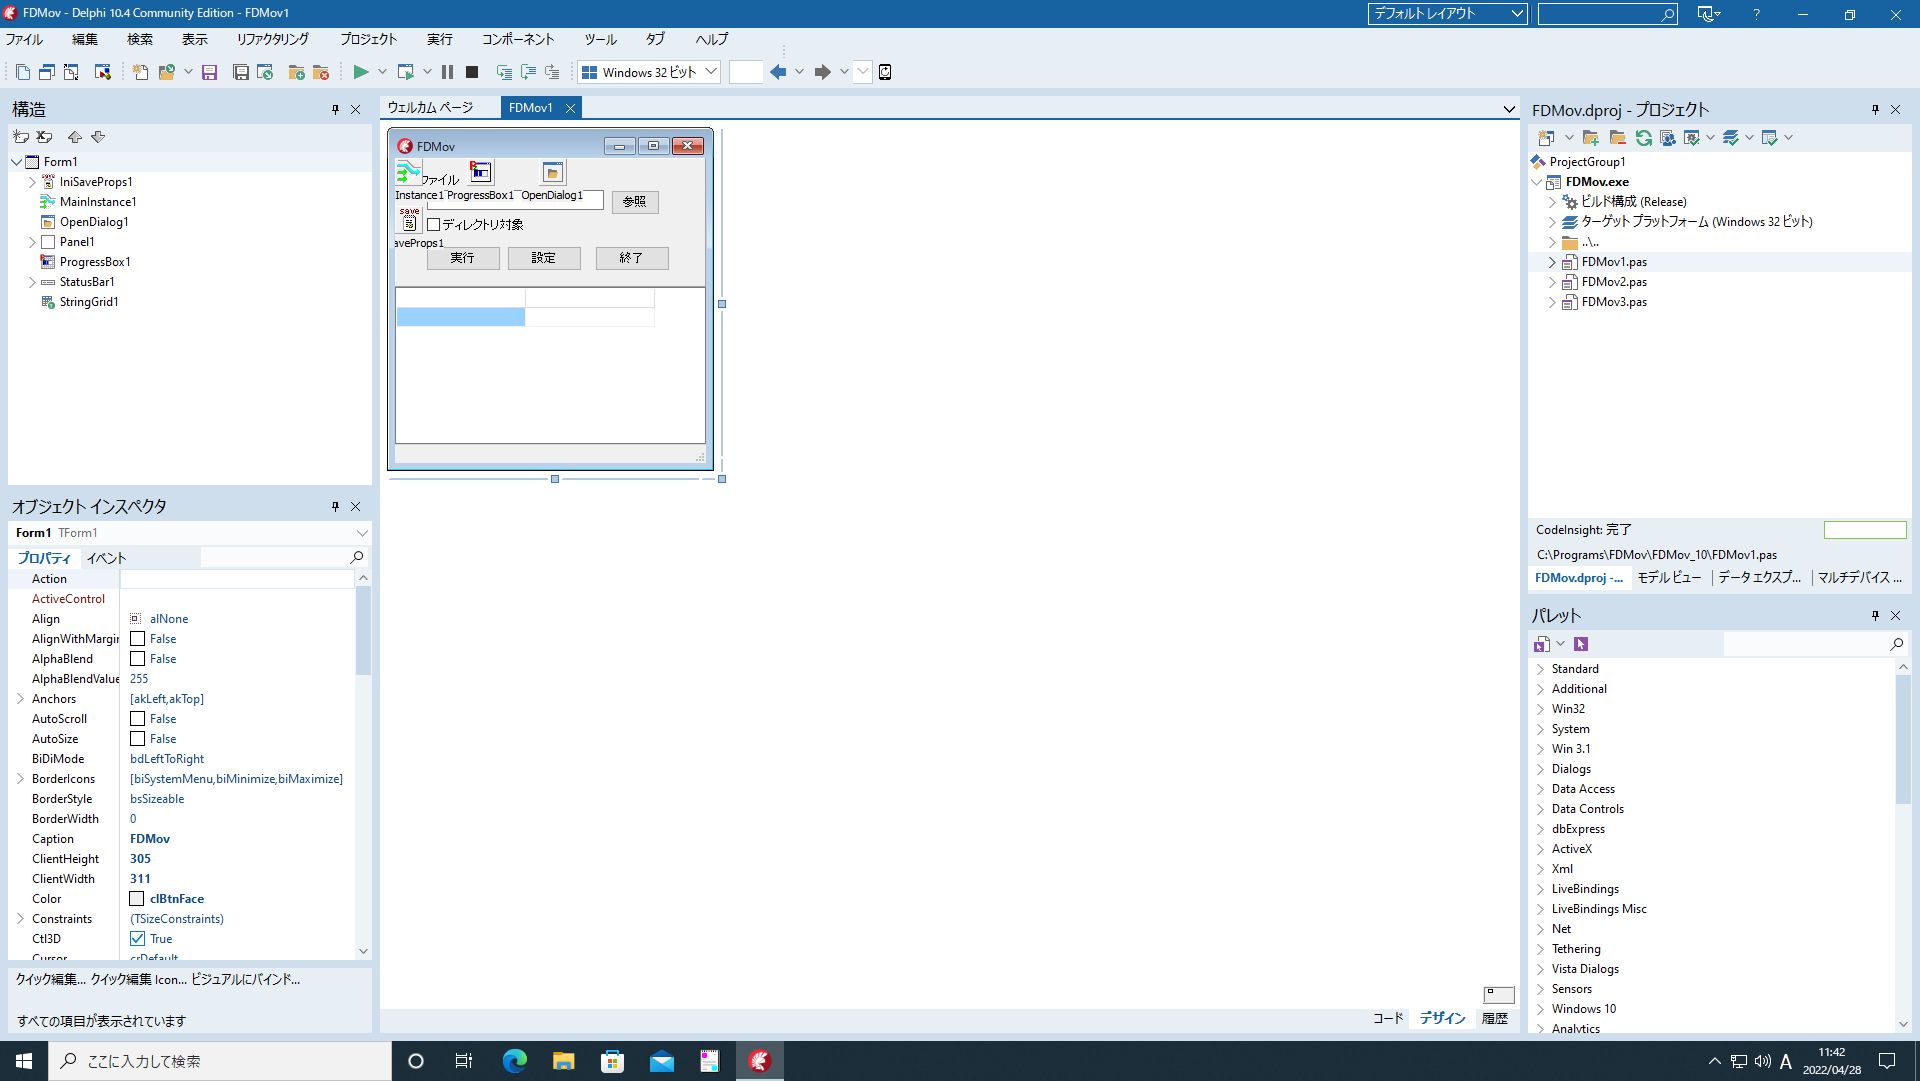Check the ディレクトリ対象 checkbox on form
This screenshot has width=1920, height=1081.
434,225
